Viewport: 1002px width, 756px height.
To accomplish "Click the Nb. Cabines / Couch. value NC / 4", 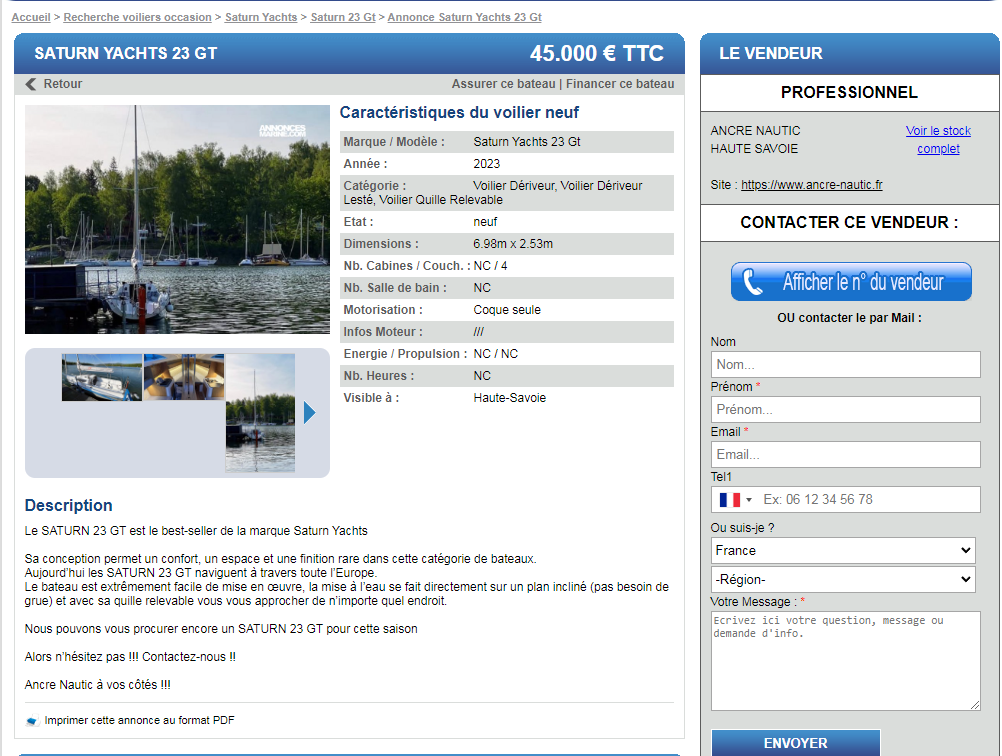I will point(490,266).
